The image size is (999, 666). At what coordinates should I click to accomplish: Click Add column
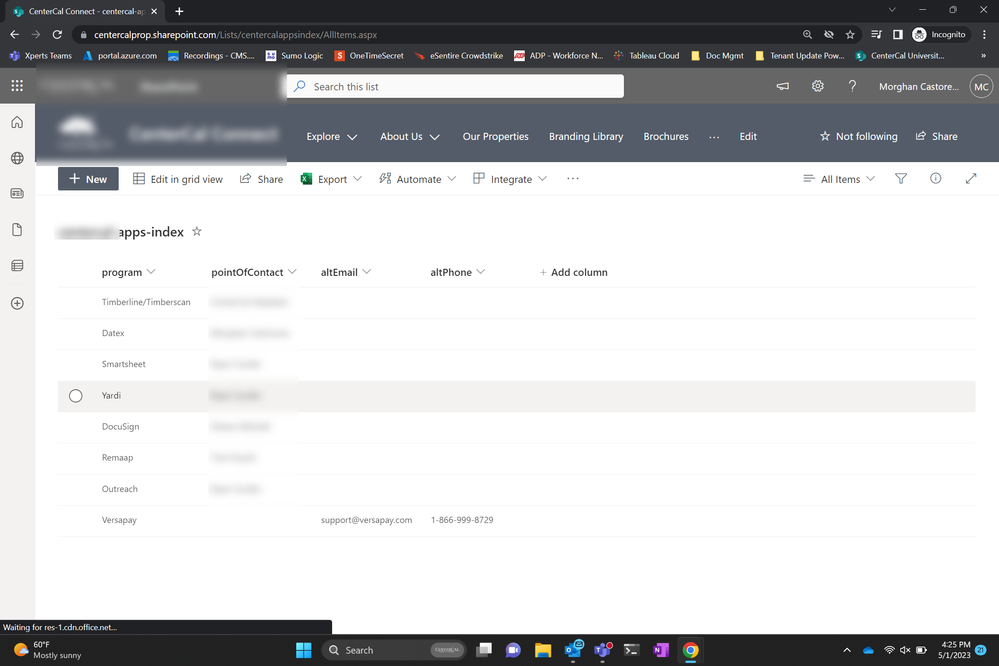573,272
